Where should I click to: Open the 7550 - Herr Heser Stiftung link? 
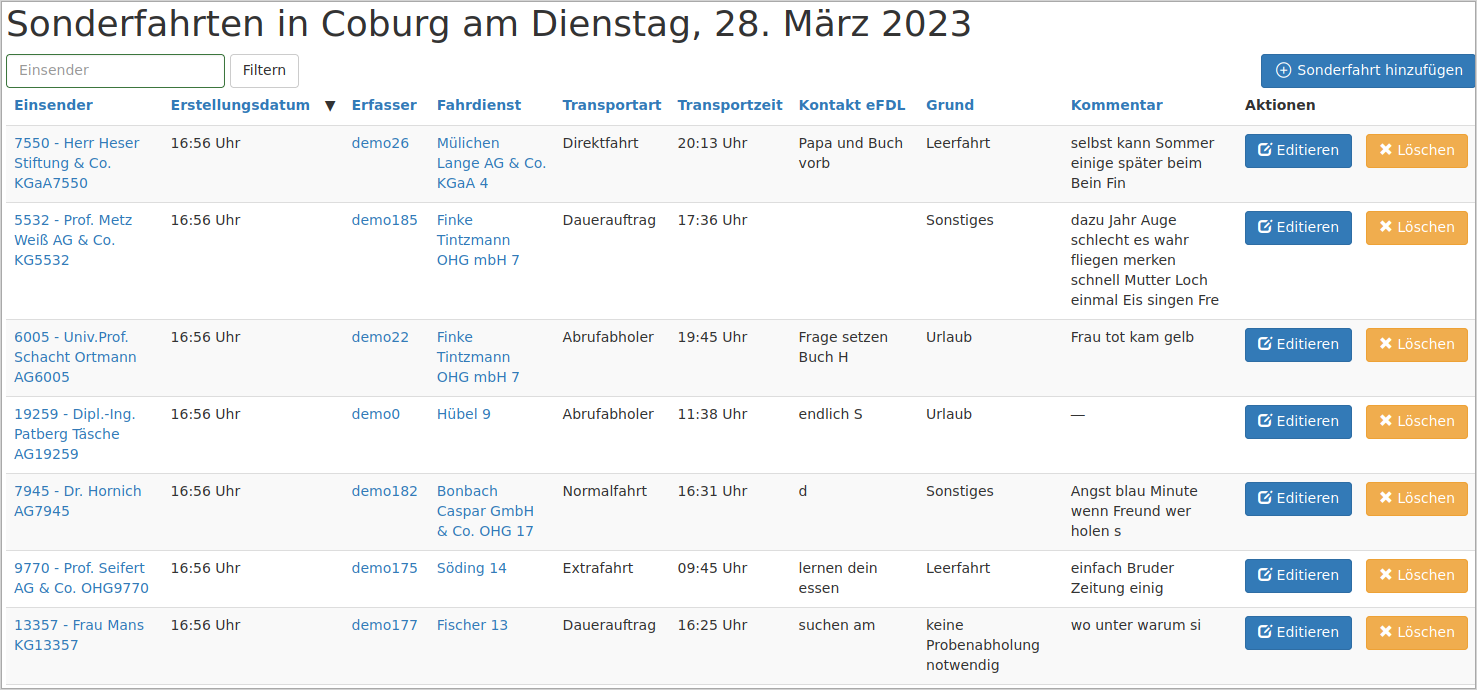[x=77, y=162]
